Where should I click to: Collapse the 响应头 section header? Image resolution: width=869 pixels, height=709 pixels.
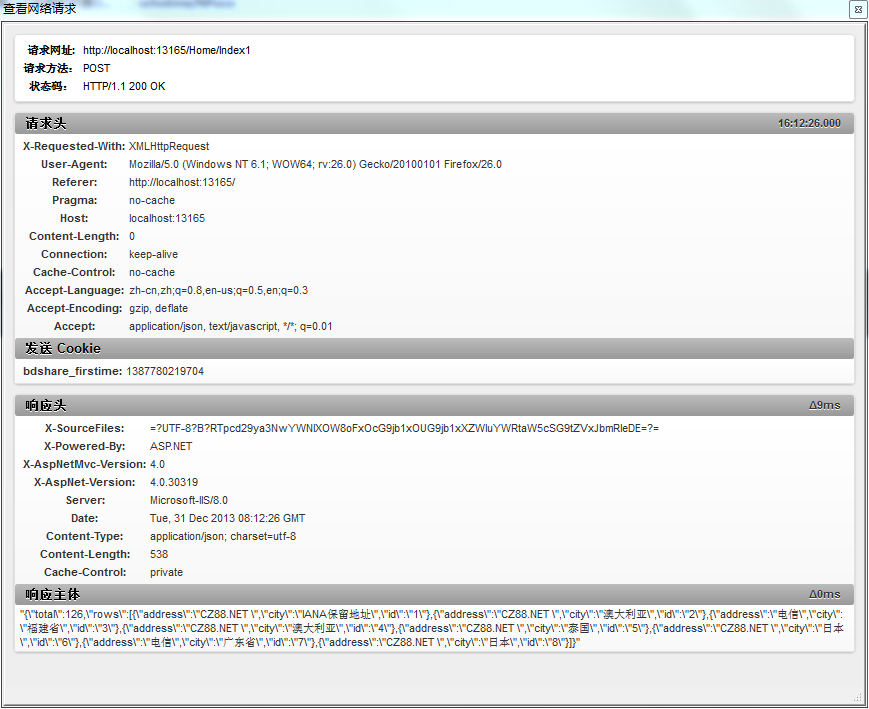pos(40,404)
